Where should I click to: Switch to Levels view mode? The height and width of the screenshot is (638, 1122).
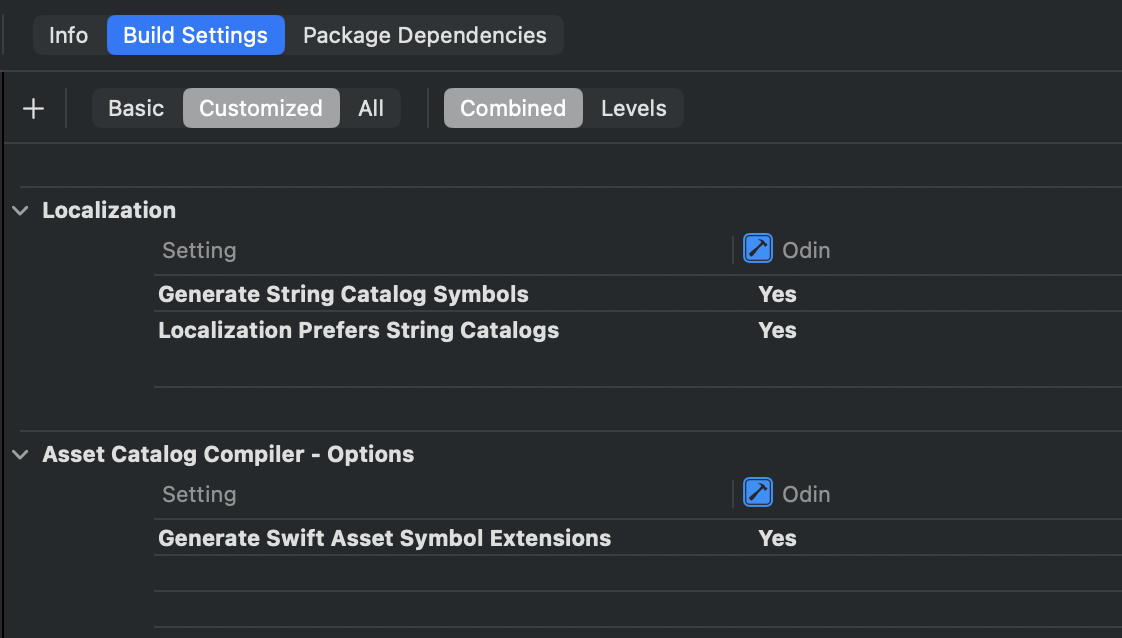point(633,108)
